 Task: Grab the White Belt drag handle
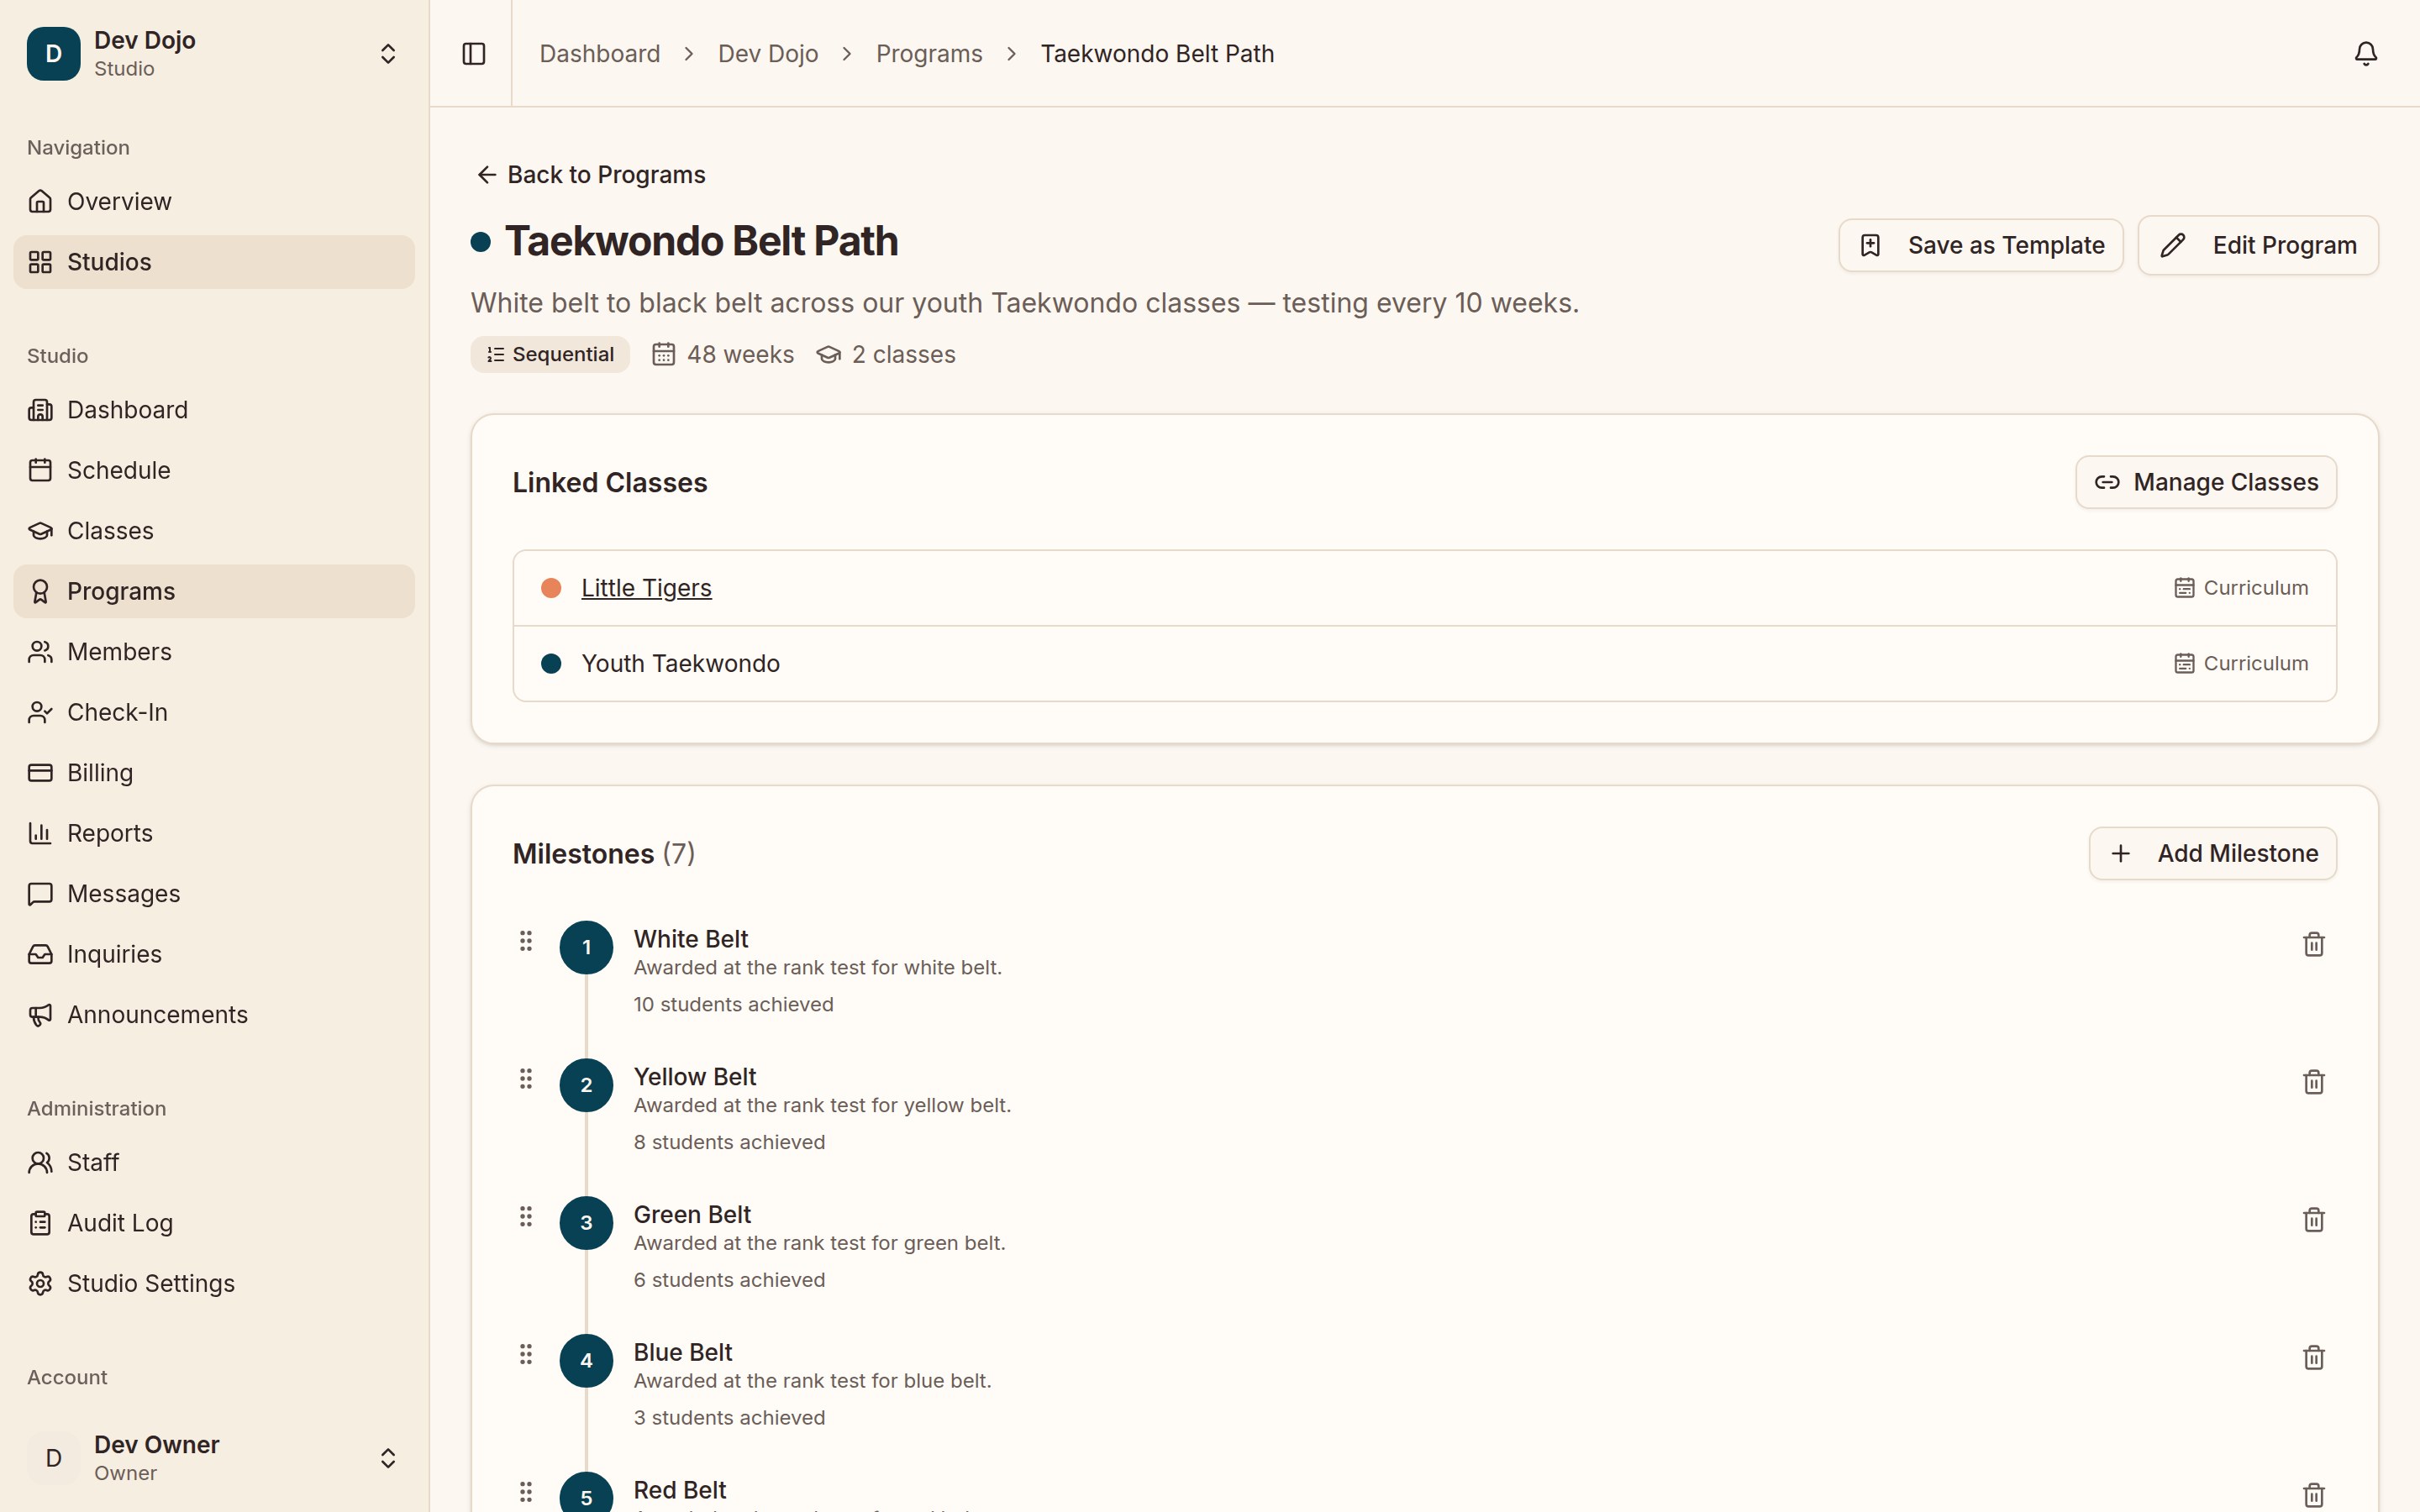tap(526, 941)
